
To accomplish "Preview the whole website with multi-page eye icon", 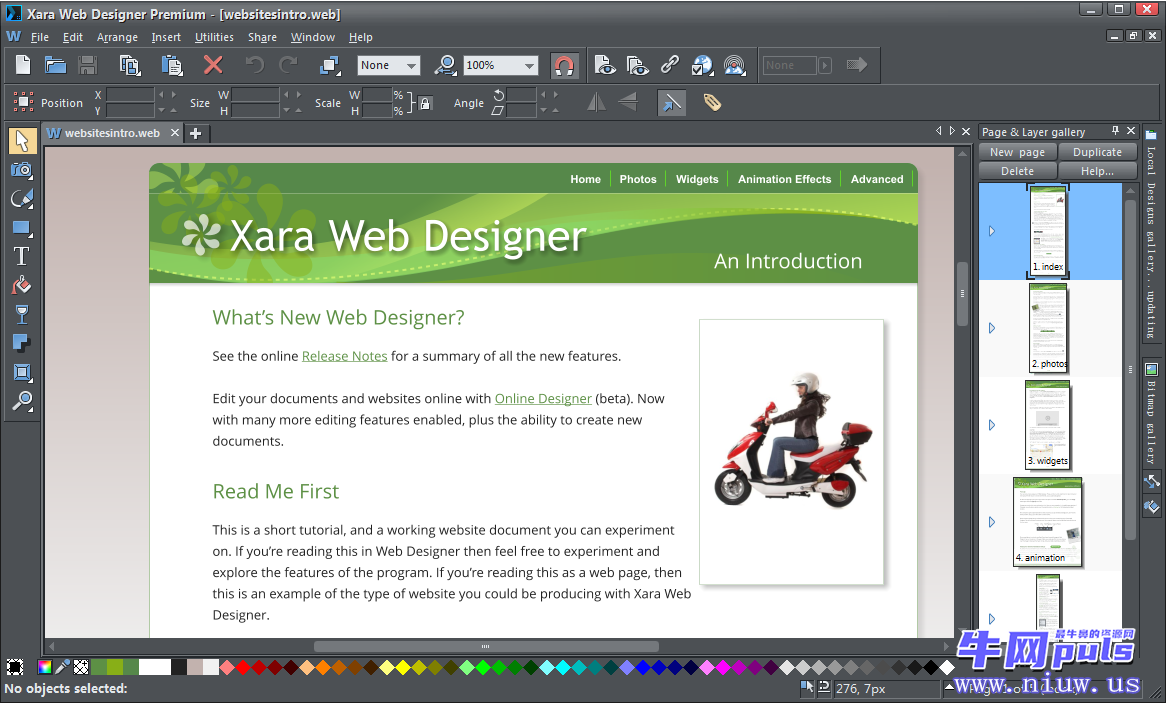I will pyautogui.click(x=637, y=65).
